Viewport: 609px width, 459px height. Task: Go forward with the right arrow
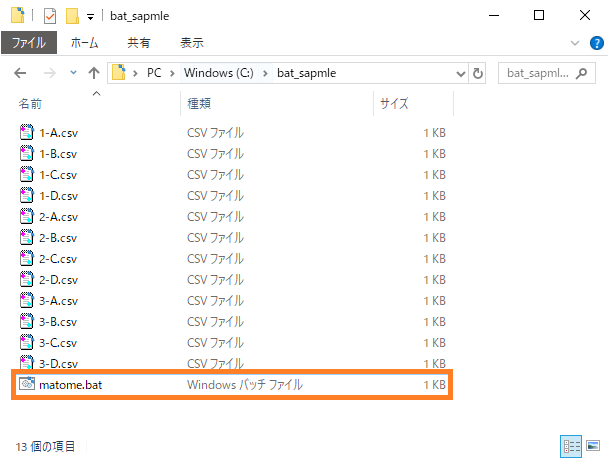(x=49, y=73)
